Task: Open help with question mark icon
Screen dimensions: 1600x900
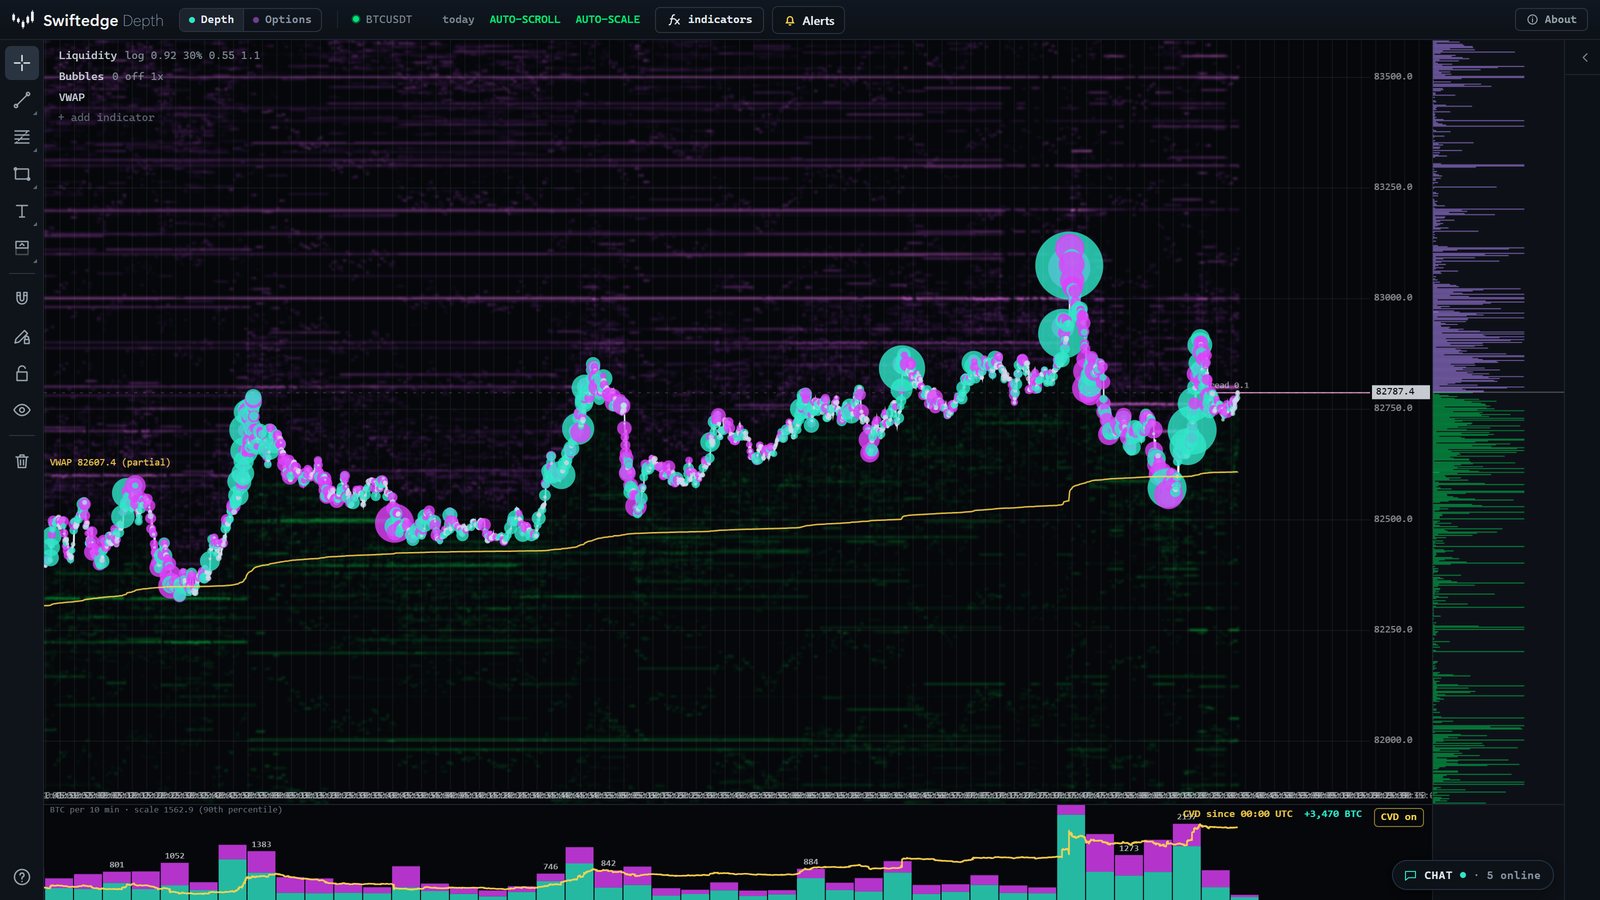Action: [22, 877]
